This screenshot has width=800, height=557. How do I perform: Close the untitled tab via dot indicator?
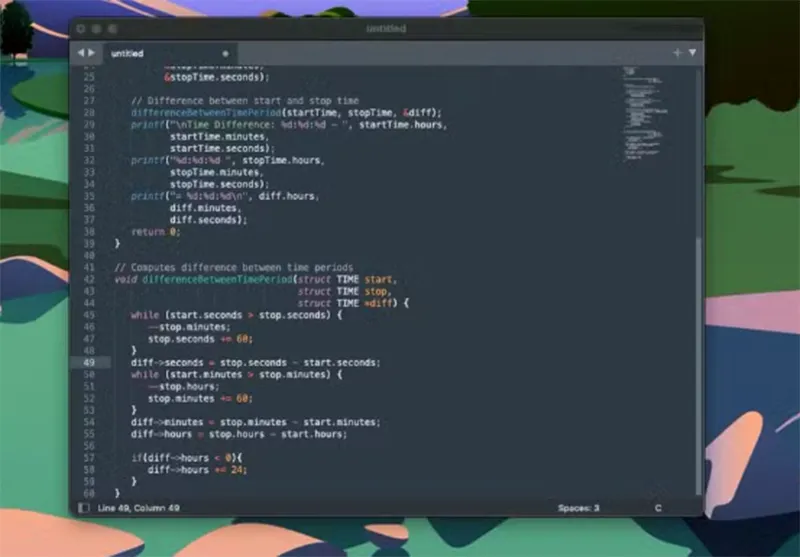(x=224, y=53)
